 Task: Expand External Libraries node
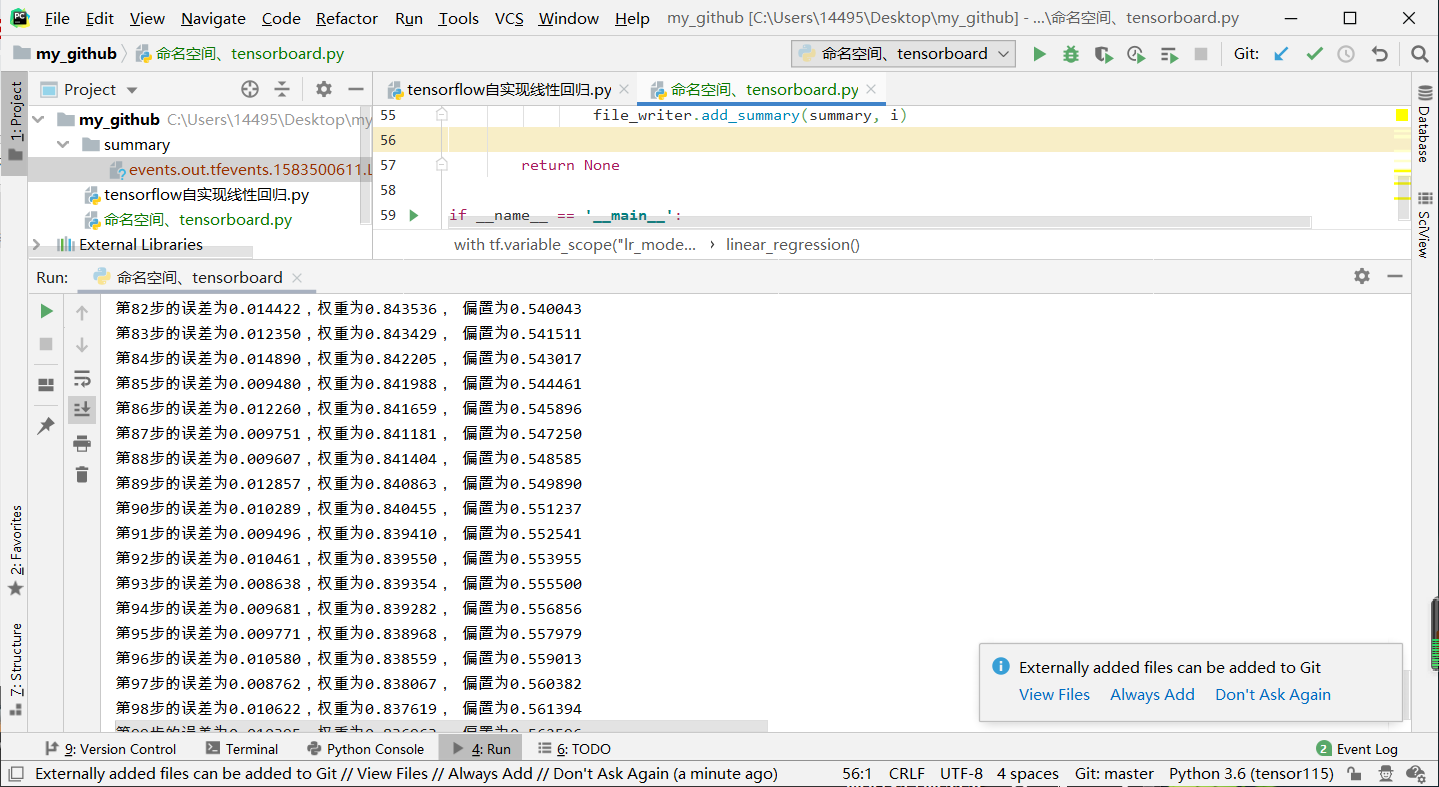click(38, 245)
